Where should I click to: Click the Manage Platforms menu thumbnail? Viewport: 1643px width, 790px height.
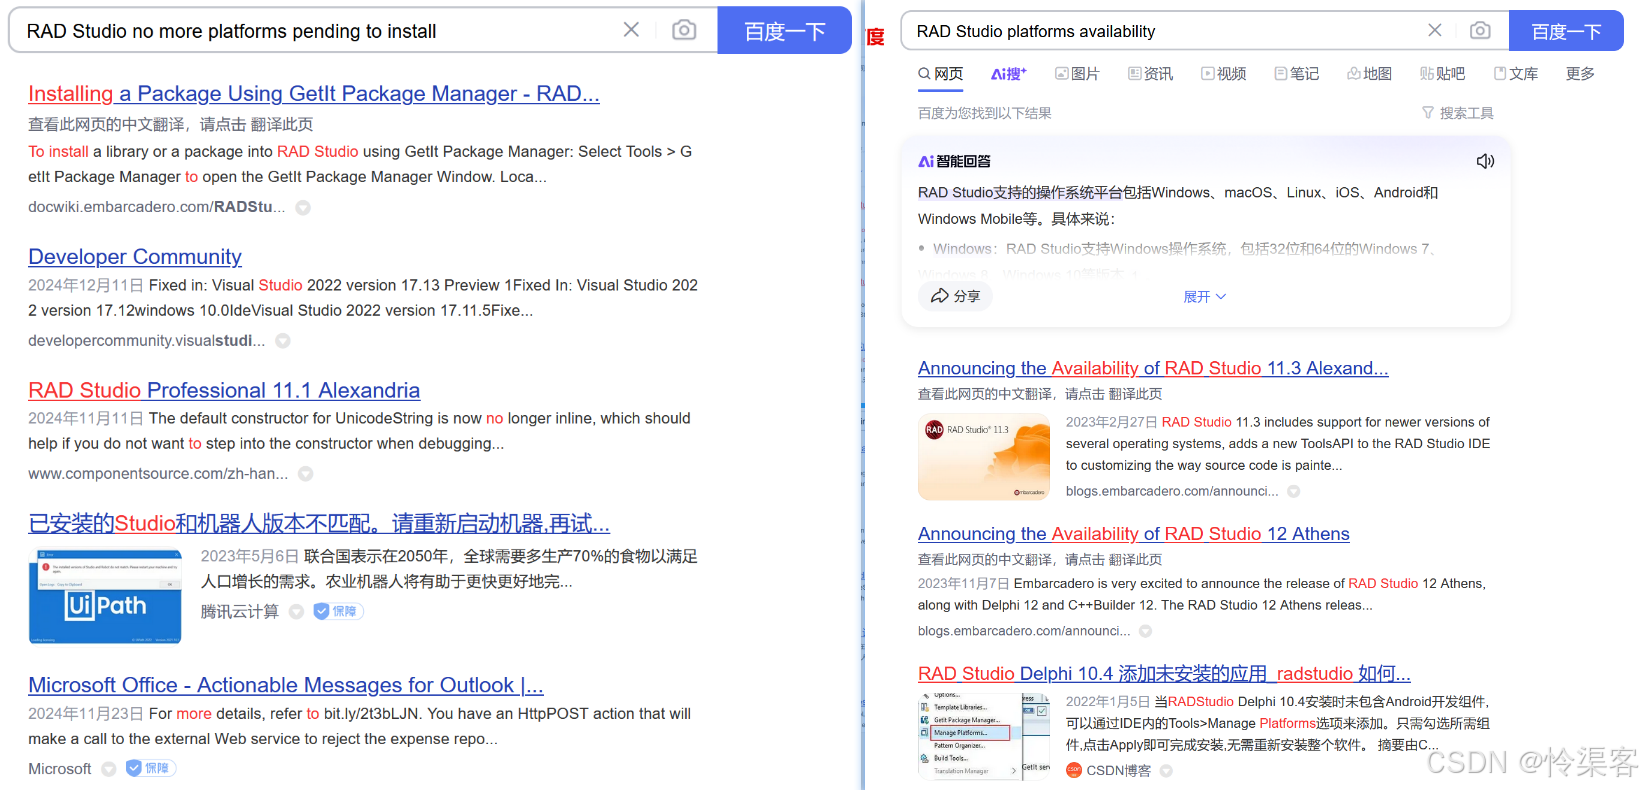984,736
